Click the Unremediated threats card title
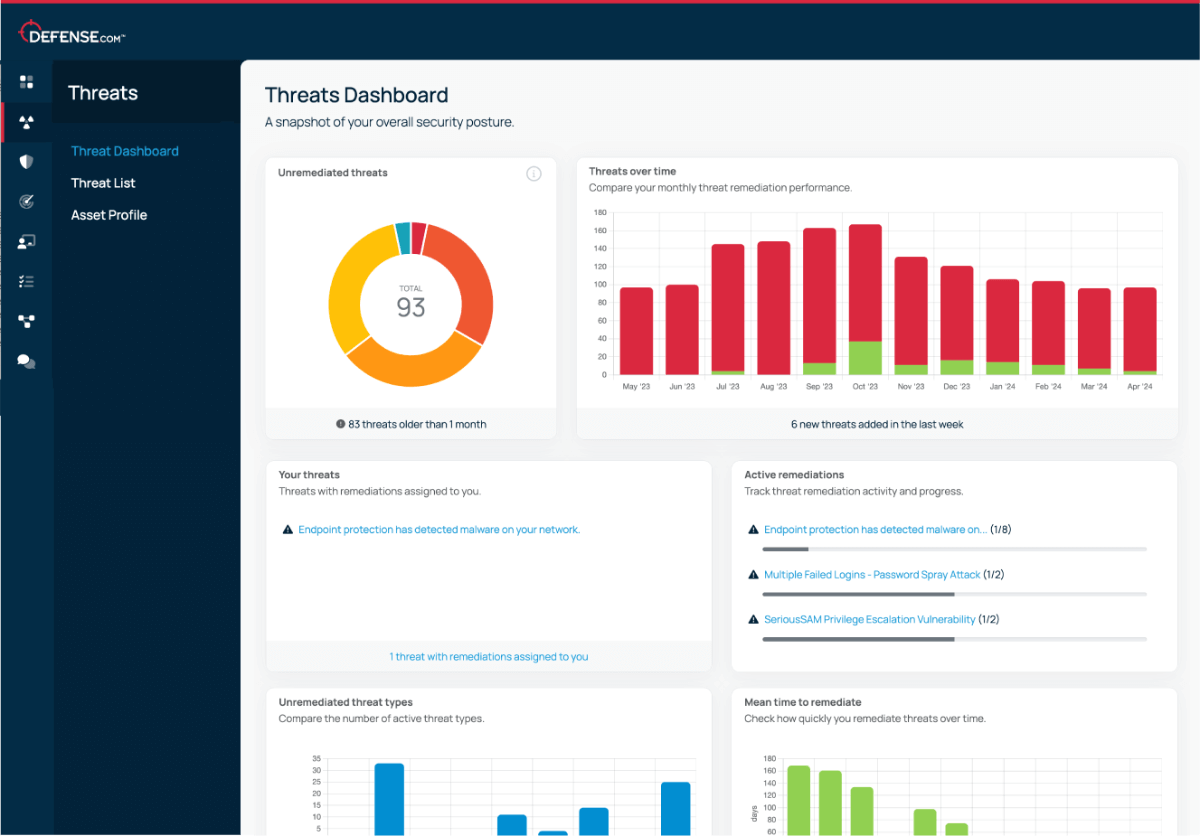Image resolution: width=1200 pixels, height=836 pixels. (333, 173)
